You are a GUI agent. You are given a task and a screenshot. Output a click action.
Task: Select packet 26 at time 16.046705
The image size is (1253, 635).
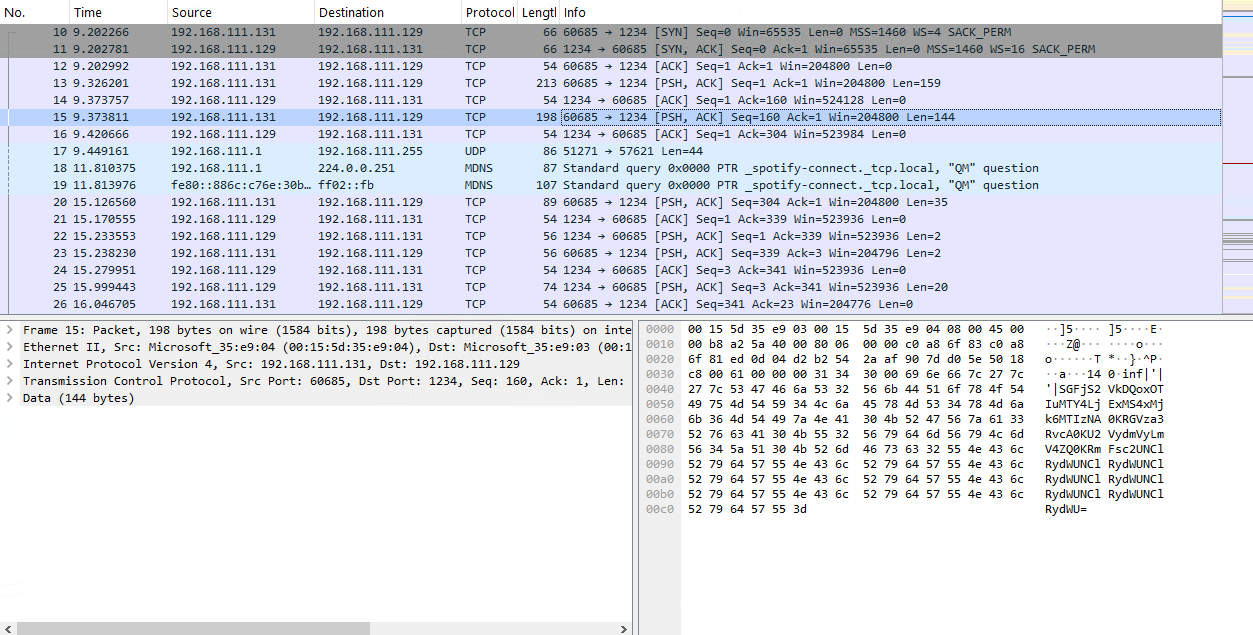(x=610, y=304)
